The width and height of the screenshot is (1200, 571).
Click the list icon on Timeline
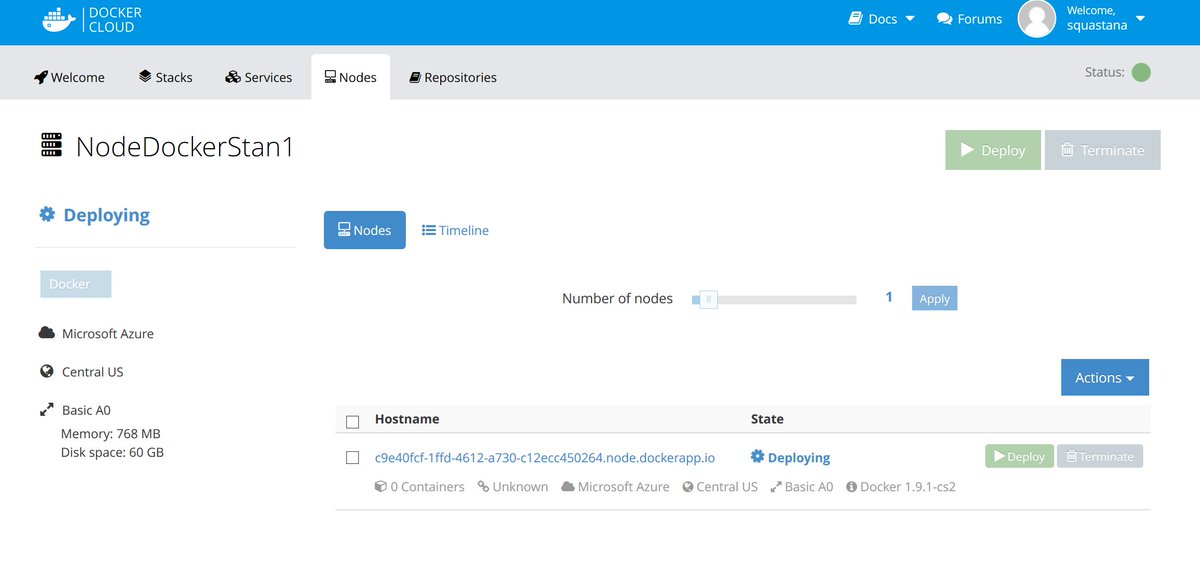pos(429,230)
